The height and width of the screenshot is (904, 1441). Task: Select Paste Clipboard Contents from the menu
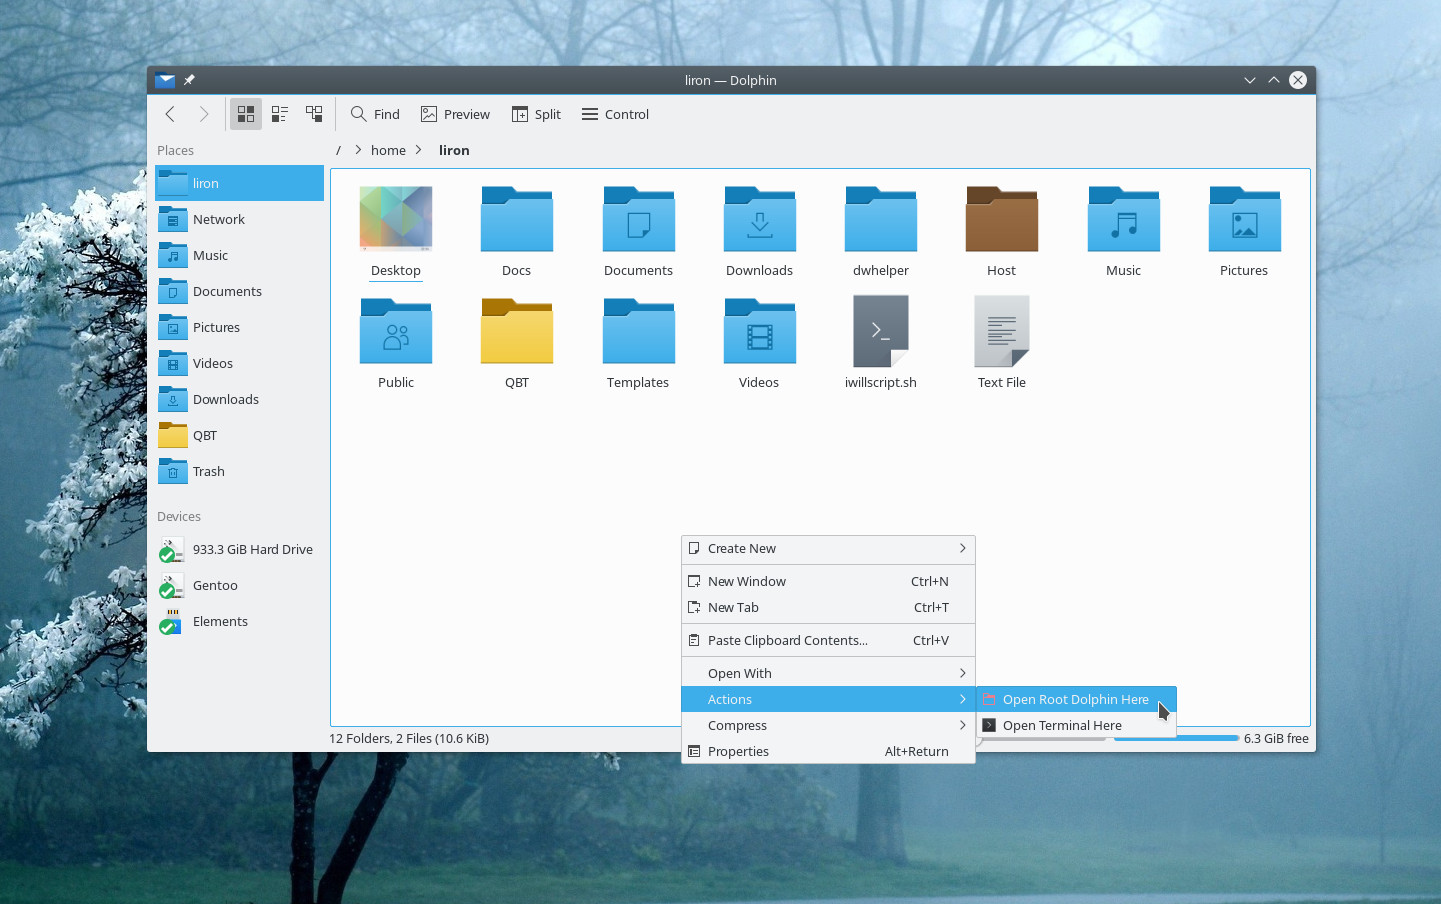pyautogui.click(x=788, y=640)
